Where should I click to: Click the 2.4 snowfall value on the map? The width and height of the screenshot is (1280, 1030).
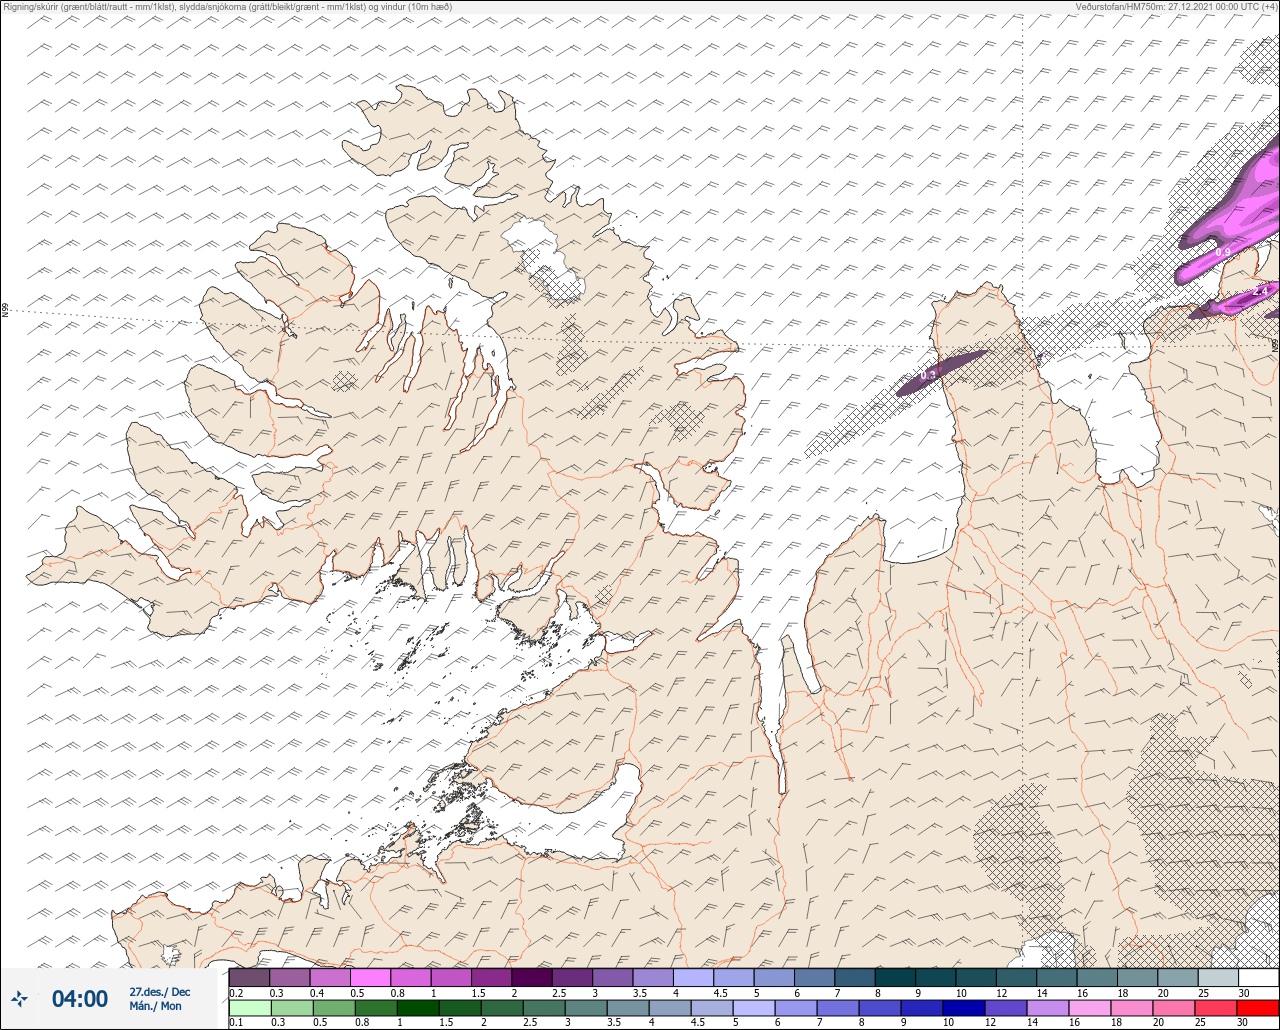[x=1260, y=291]
